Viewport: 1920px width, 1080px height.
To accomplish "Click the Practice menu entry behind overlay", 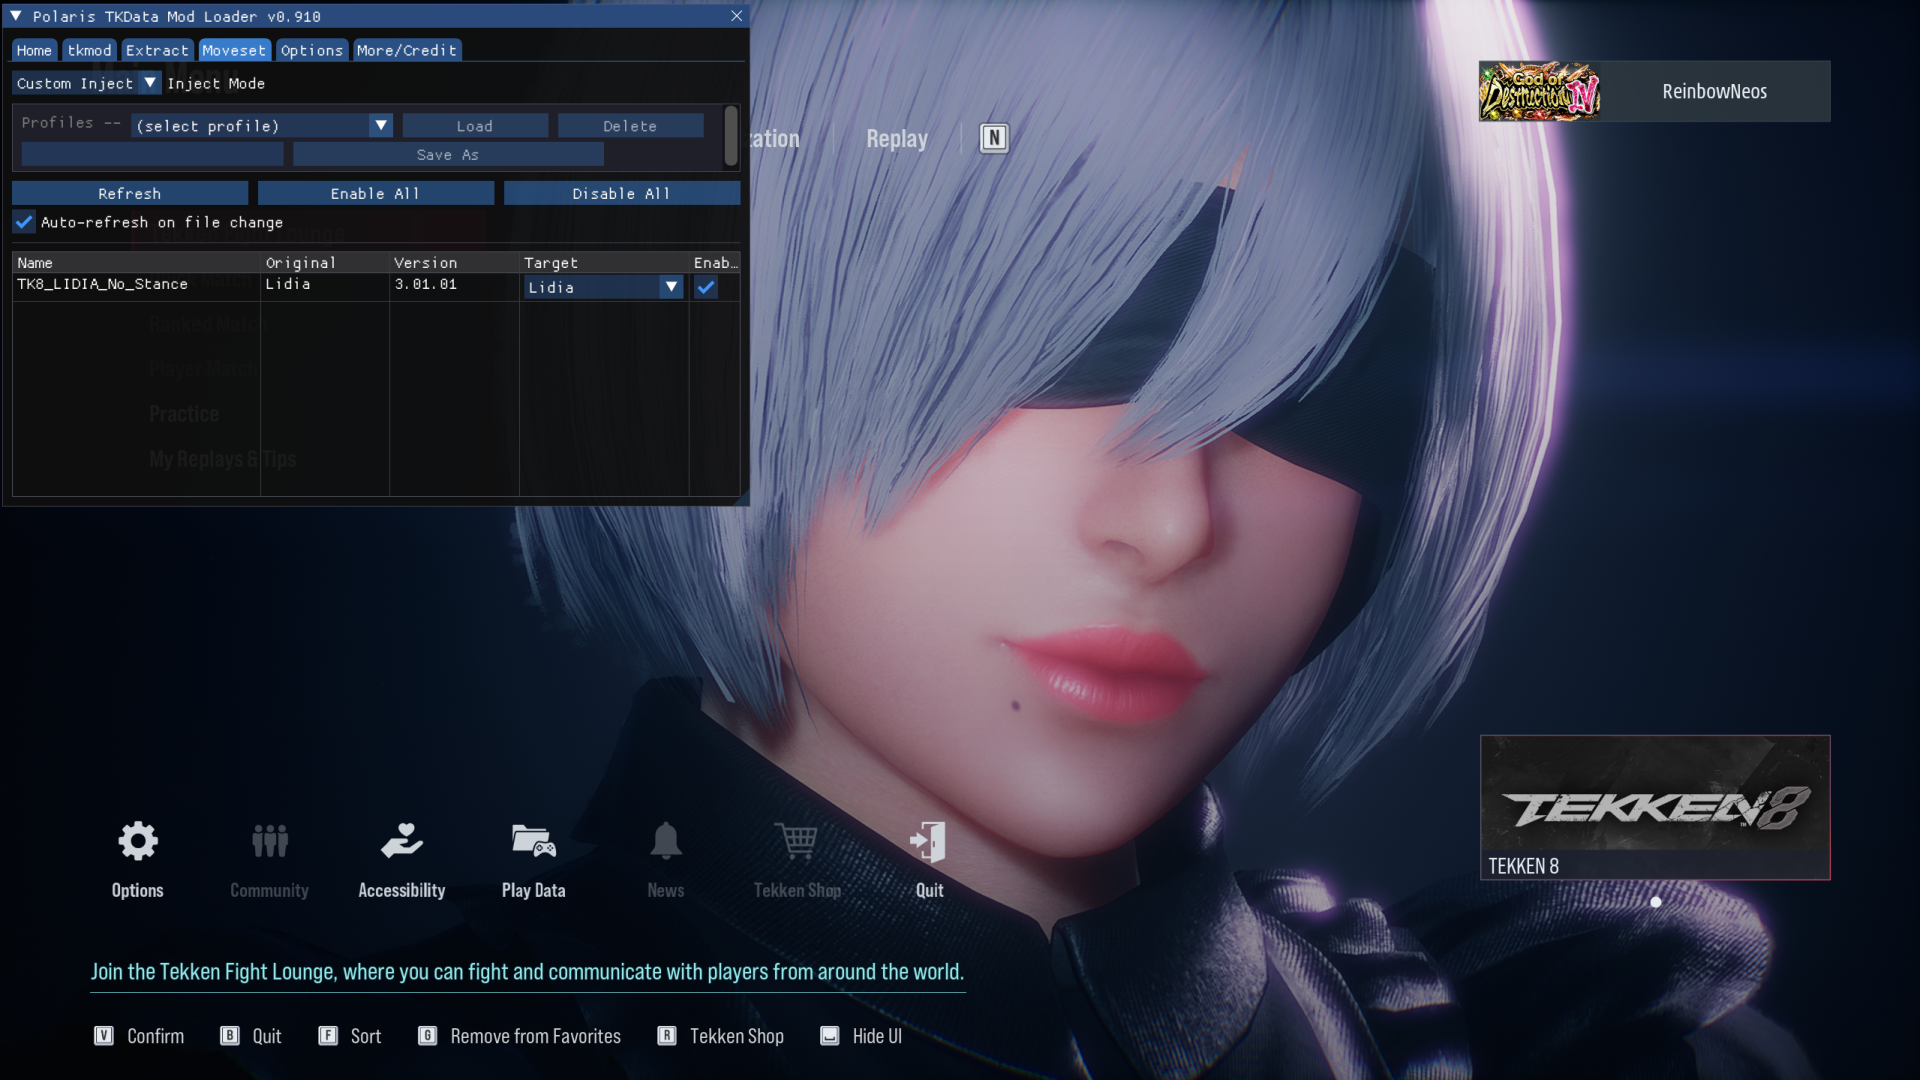I will [184, 414].
